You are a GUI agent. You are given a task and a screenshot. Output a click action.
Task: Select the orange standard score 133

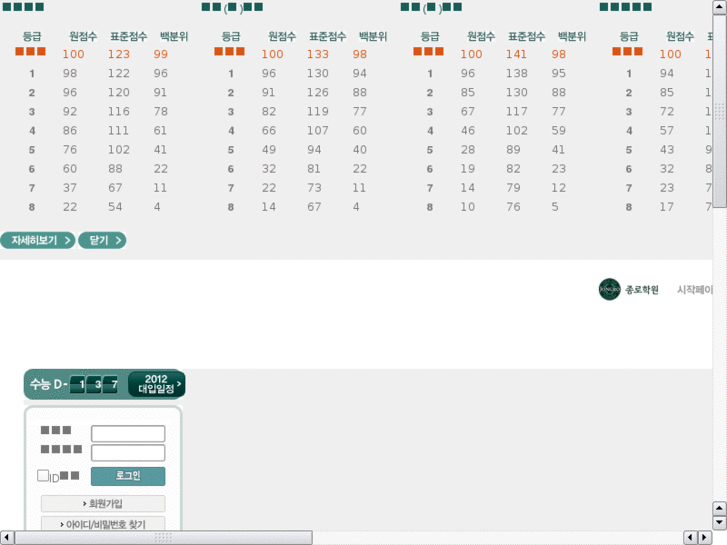pyautogui.click(x=318, y=54)
